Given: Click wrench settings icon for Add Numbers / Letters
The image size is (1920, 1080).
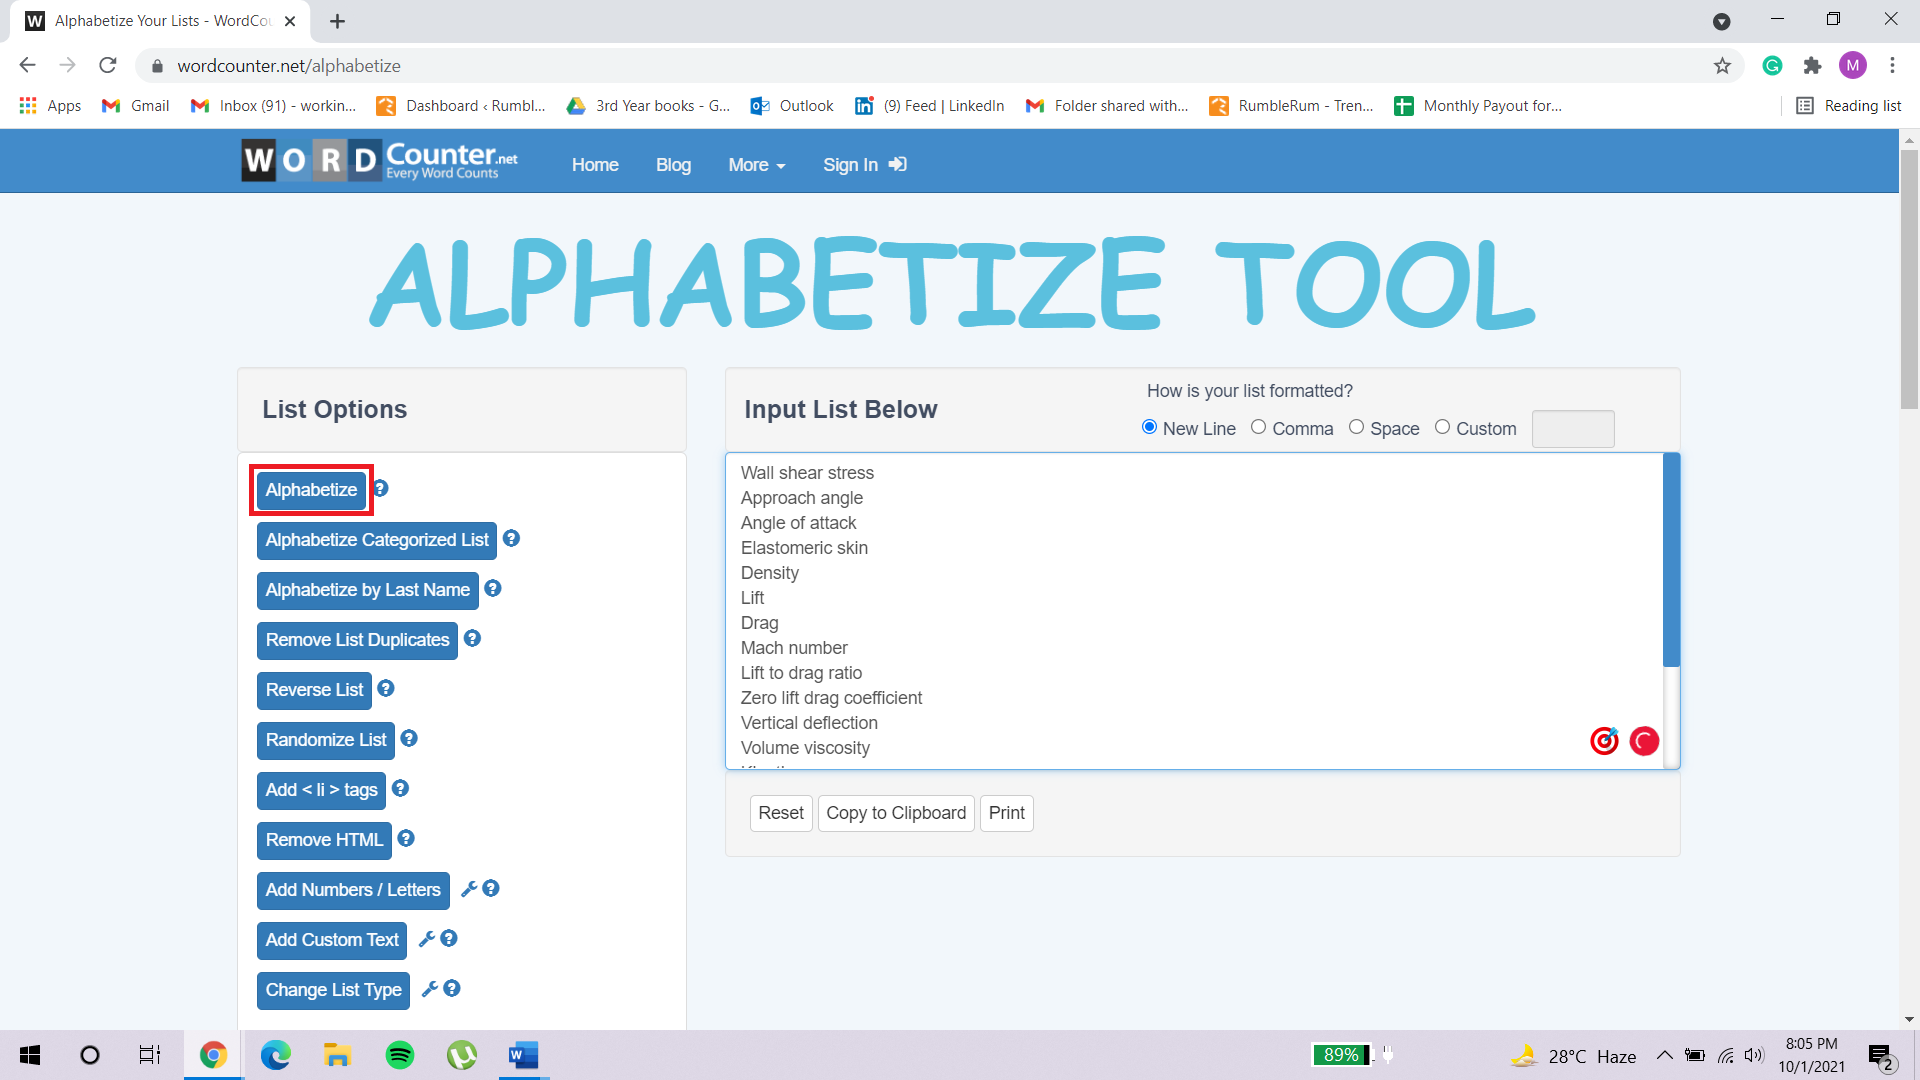Looking at the screenshot, I should [x=468, y=888].
